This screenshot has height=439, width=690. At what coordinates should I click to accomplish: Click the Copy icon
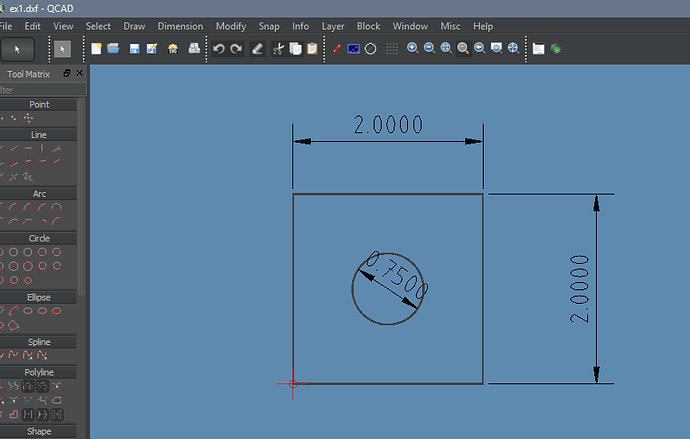[295, 48]
